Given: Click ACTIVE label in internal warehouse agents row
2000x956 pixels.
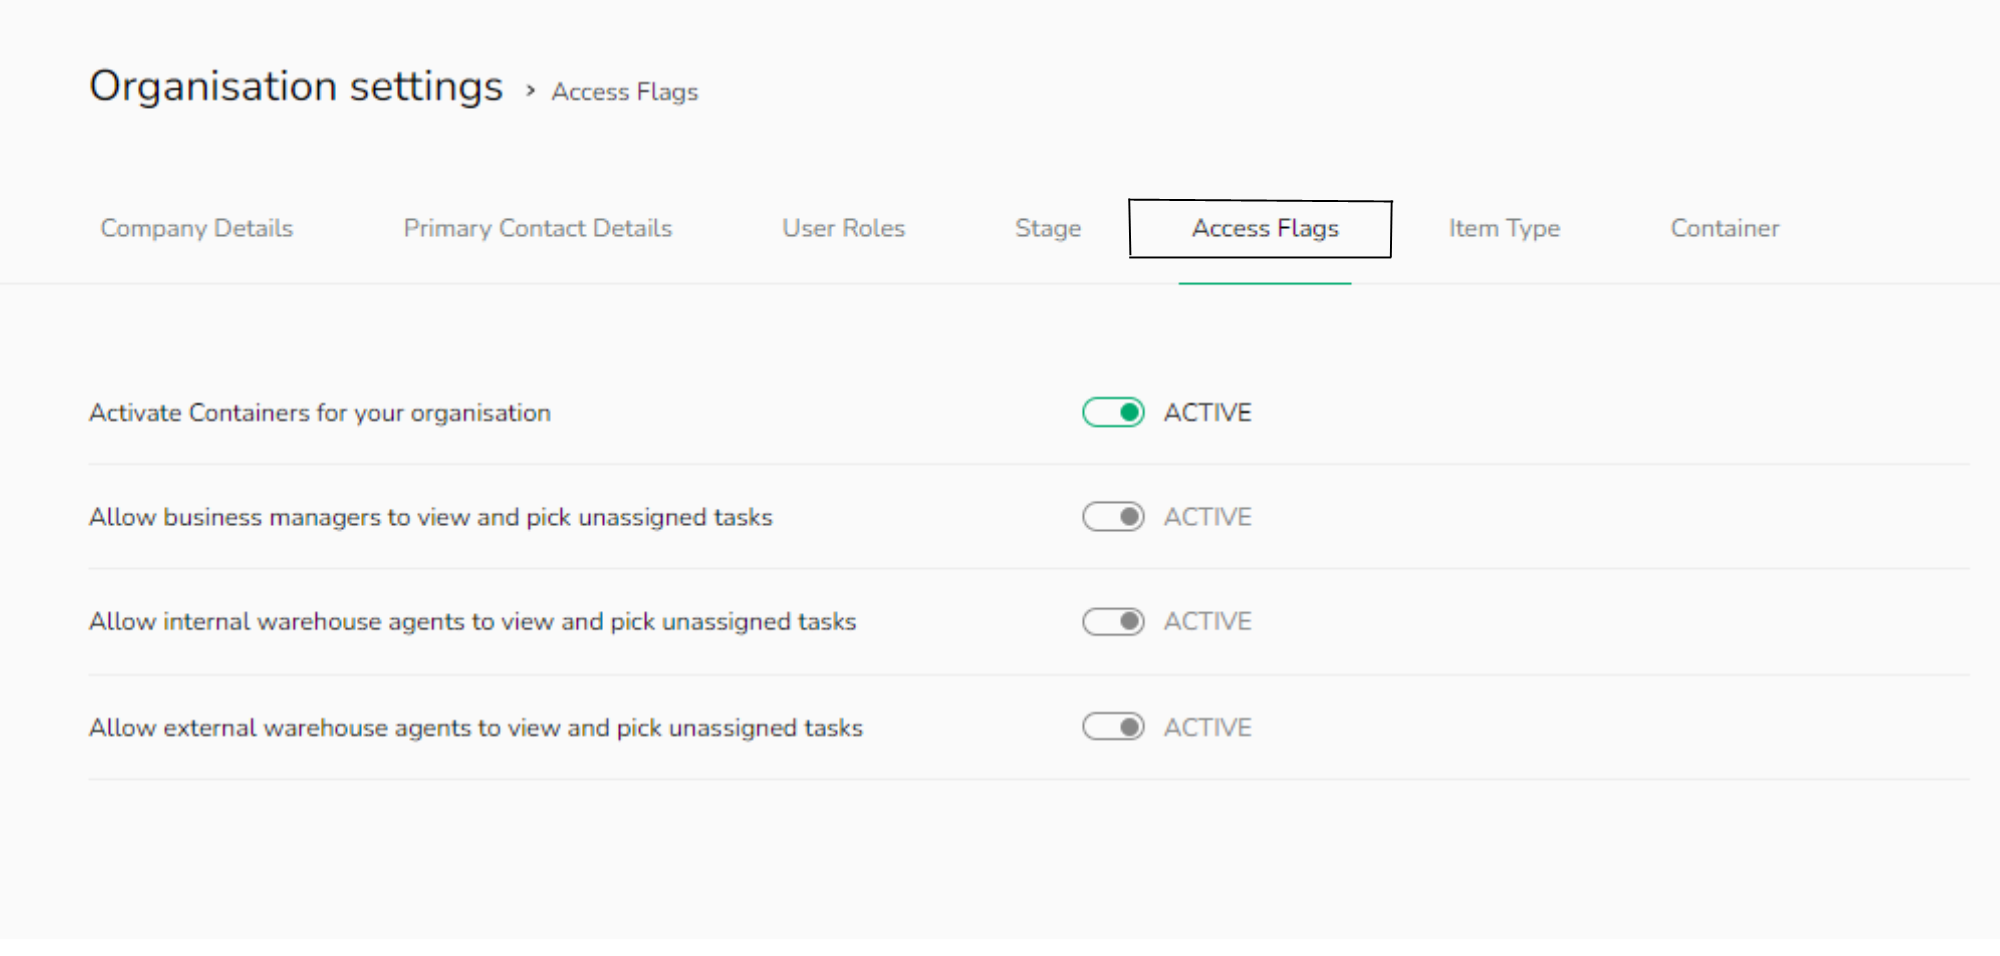Looking at the screenshot, I should pos(1207,621).
